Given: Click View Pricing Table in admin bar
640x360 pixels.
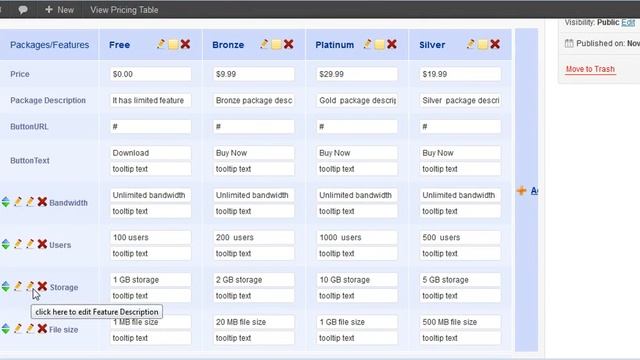Looking at the screenshot, I should [x=124, y=10].
